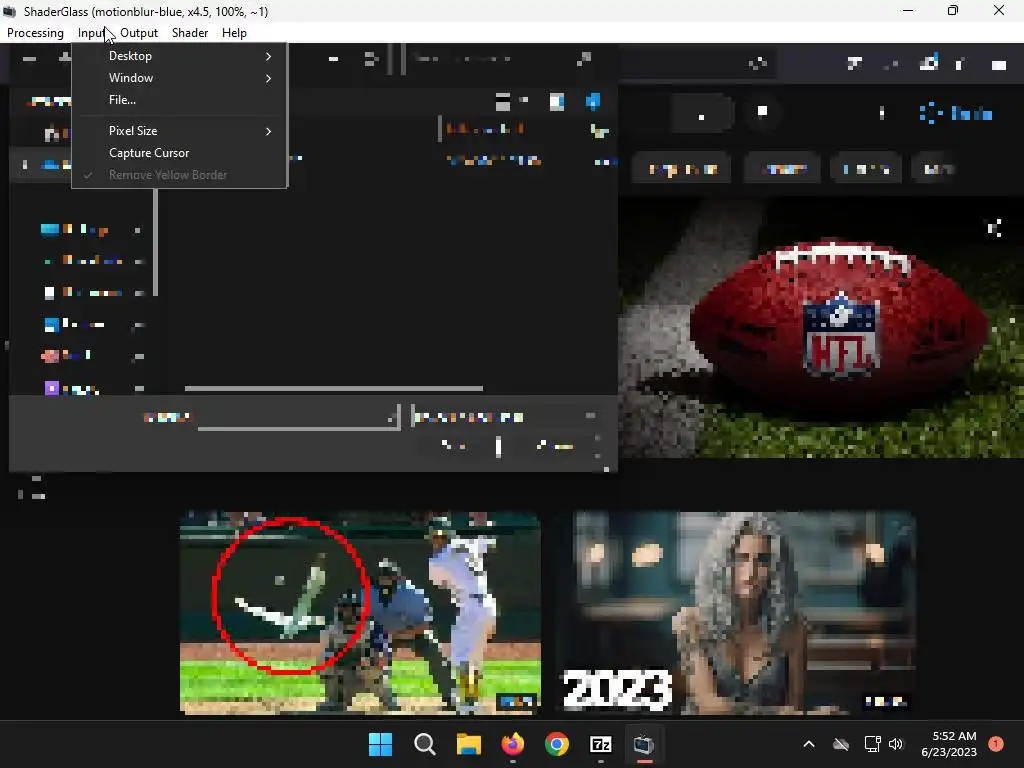Open the volume control in system tray
1024x768 pixels.
895,744
